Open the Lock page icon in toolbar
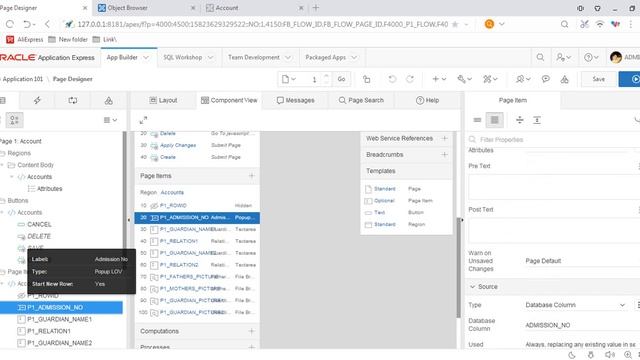Screen dimensions: 640x360 (367, 79)
